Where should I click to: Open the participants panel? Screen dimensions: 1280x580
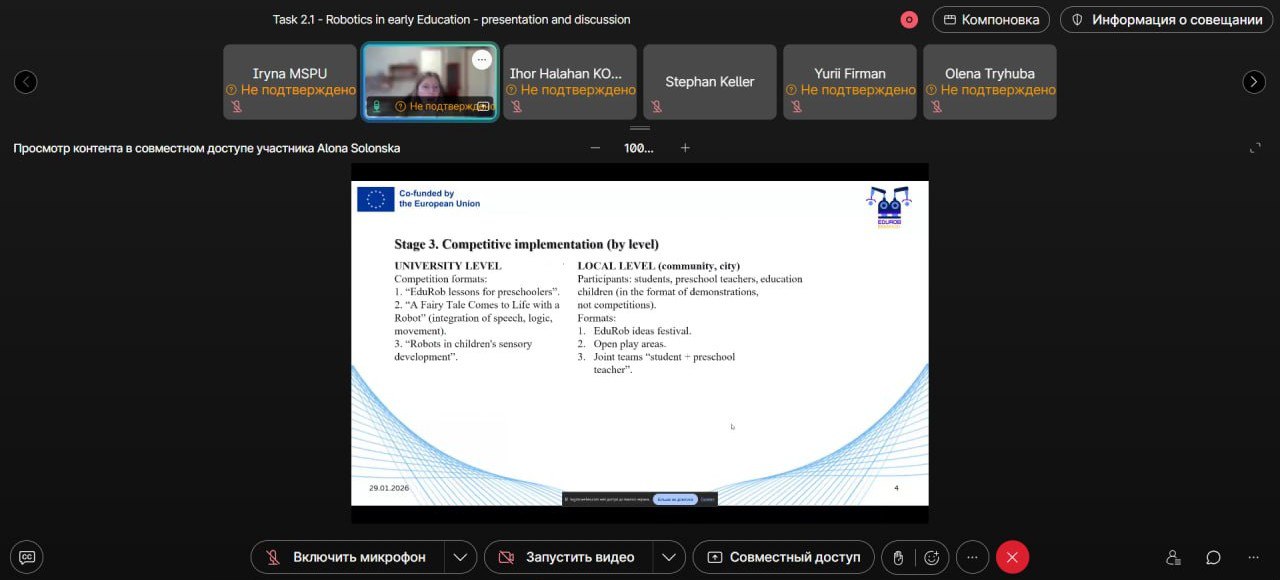point(1174,557)
